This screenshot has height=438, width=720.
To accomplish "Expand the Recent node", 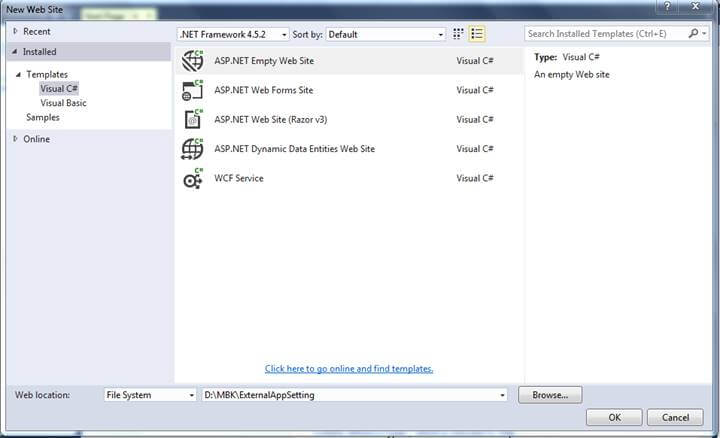I will click(x=15, y=31).
